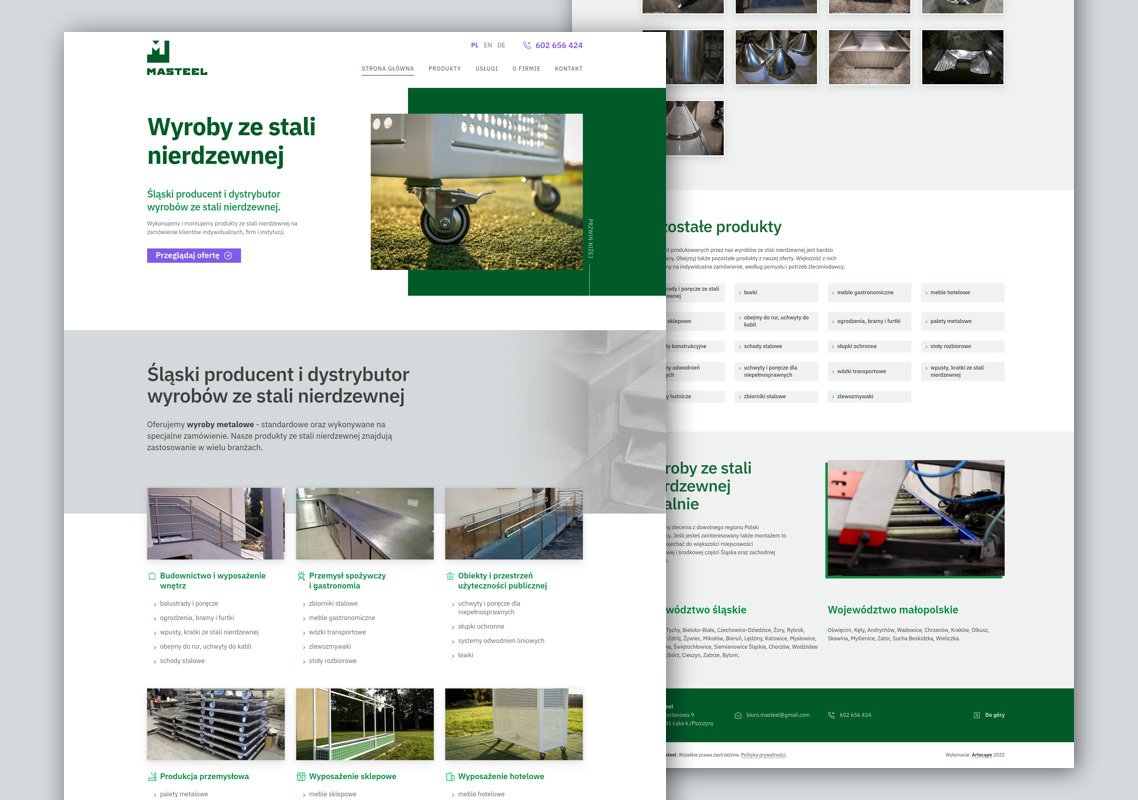The height and width of the screenshot is (800, 1138).
Task: Click the Masteel logo in the header
Action: [x=176, y=58]
